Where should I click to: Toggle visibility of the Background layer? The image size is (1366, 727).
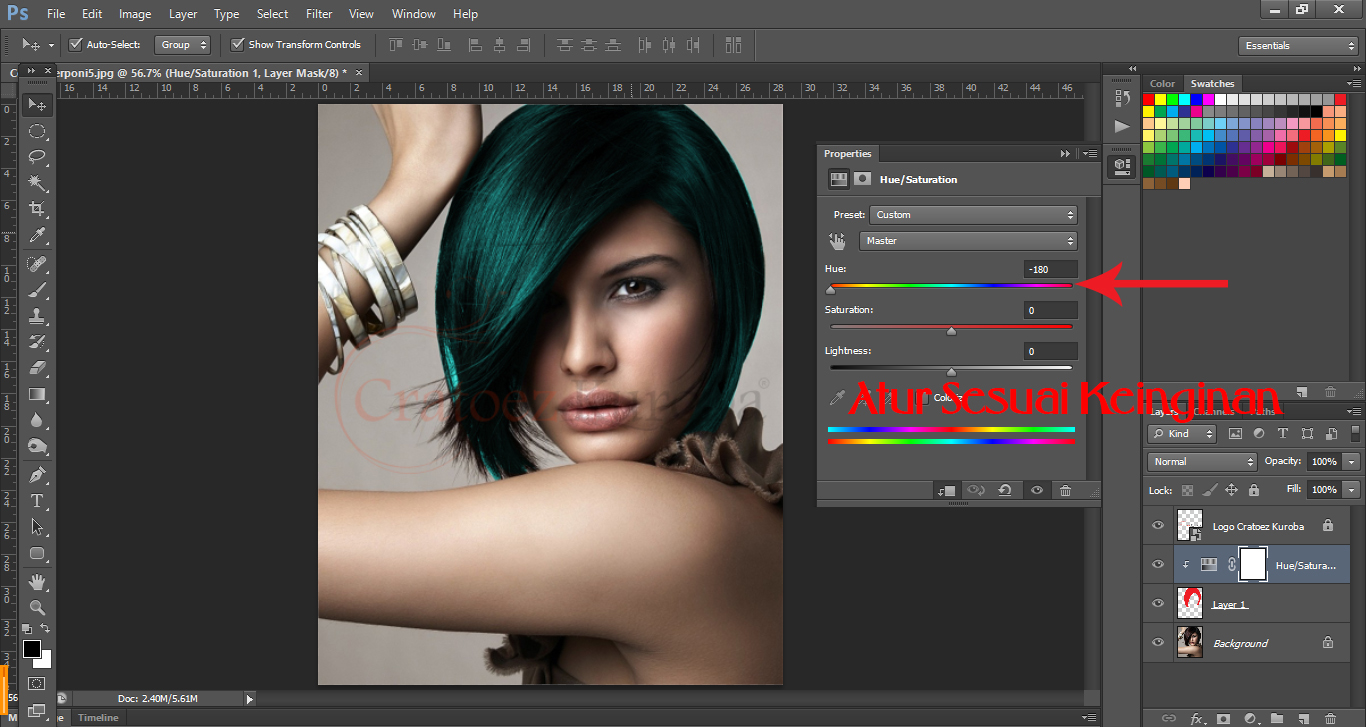tap(1157, 642)
